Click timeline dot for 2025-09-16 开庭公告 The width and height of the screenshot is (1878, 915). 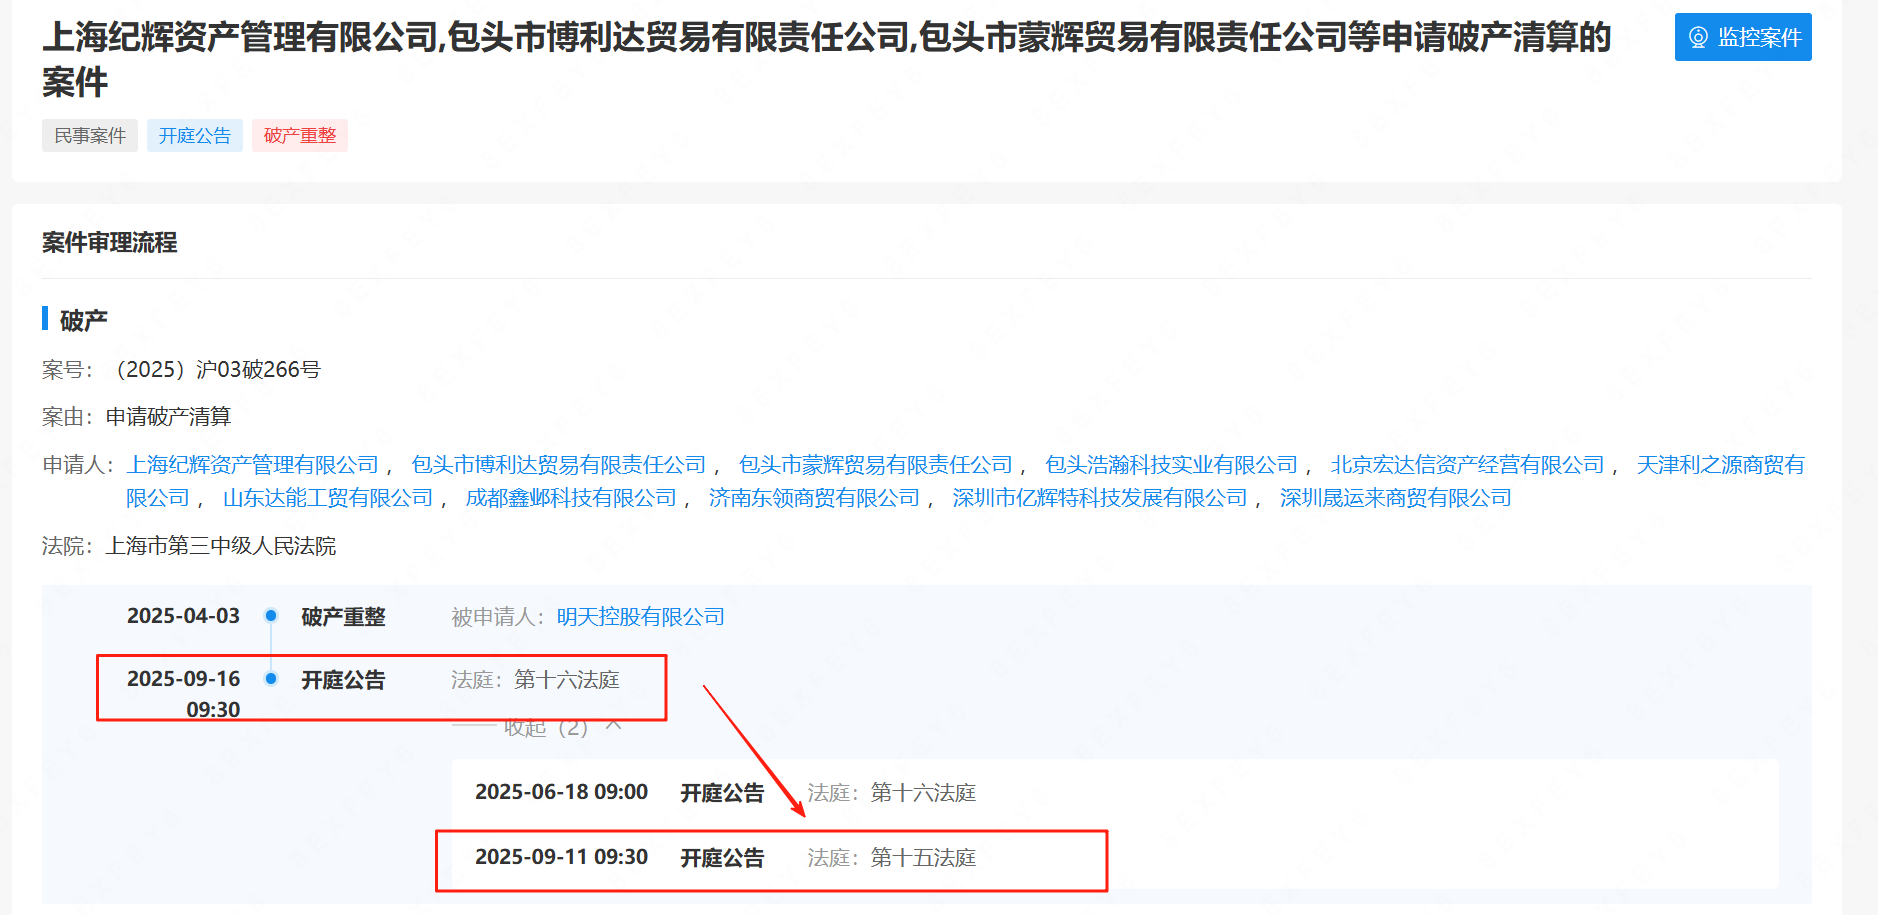click(x=271, y=679)
